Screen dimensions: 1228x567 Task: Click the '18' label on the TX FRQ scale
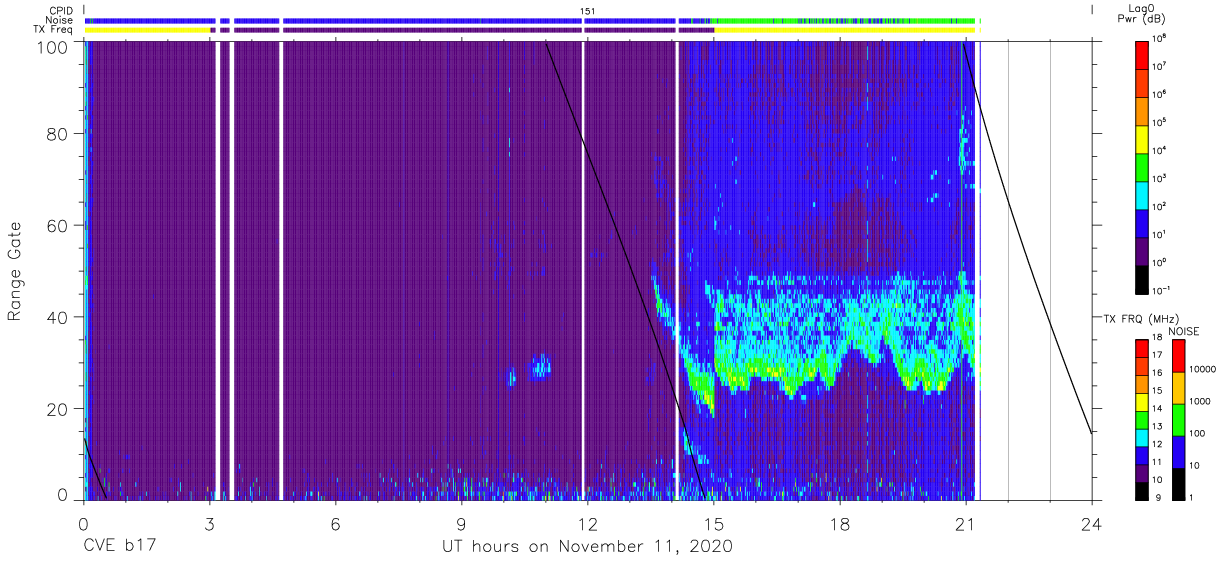(x=1155, y=339)
